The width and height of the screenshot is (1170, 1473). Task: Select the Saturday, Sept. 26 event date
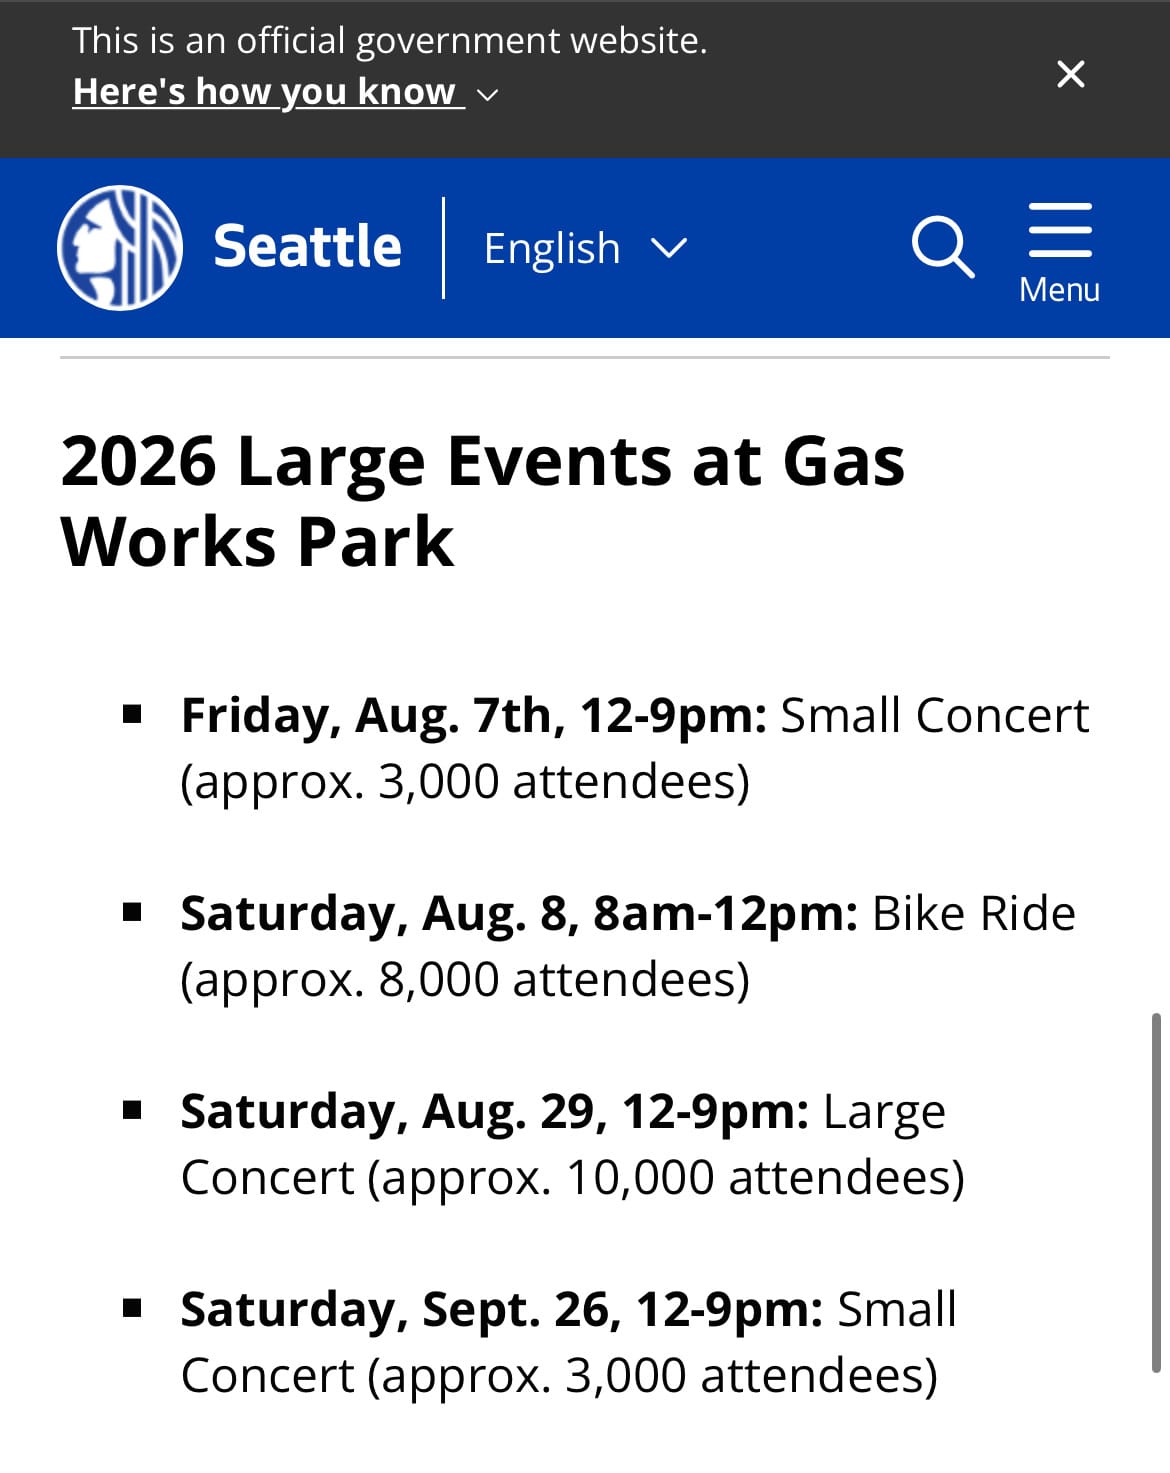(x=501, y=1309)
